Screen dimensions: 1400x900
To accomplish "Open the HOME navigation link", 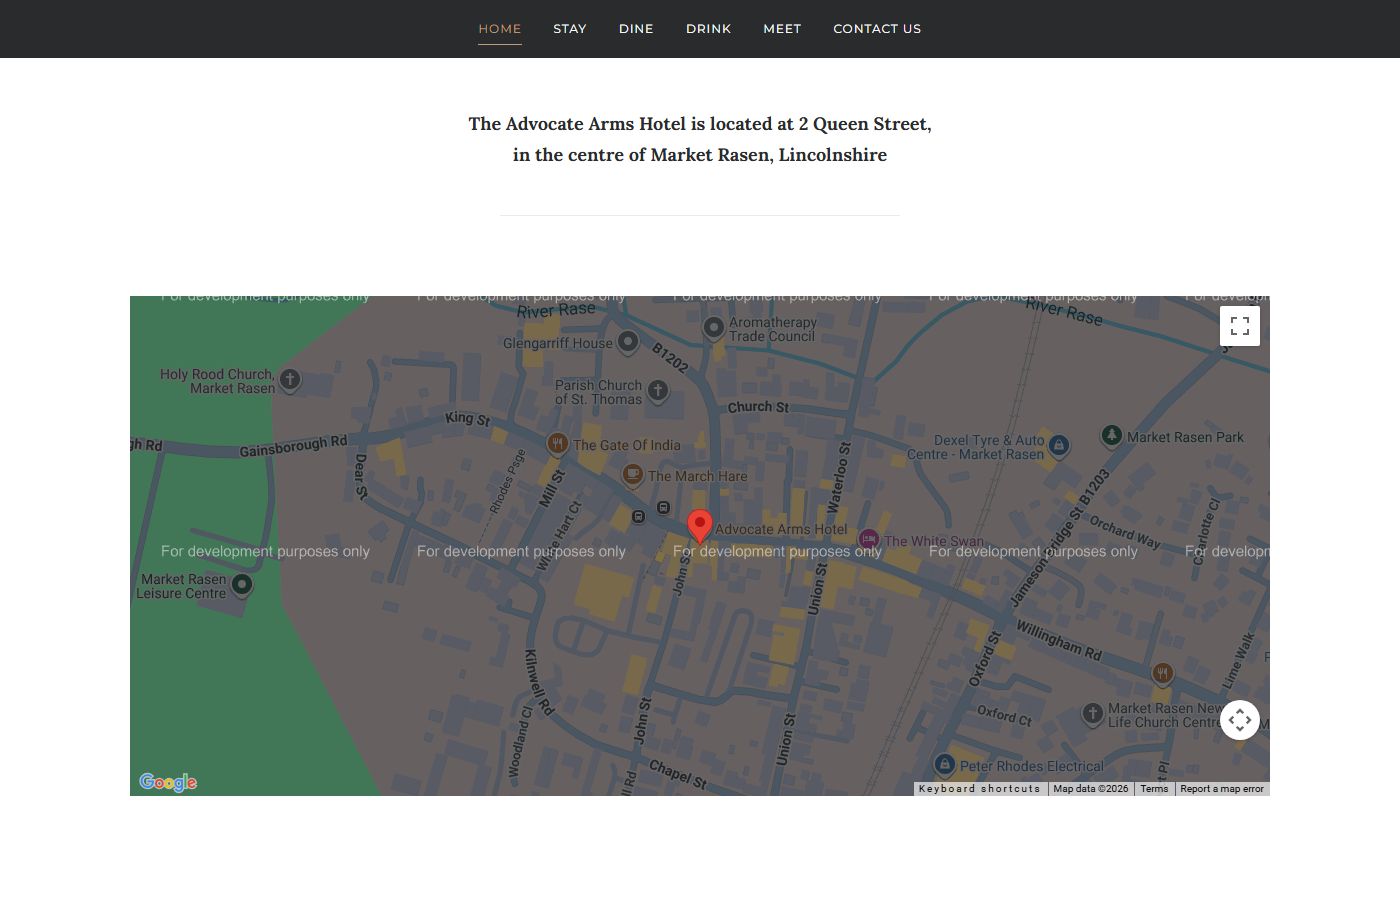I will (x=500, y=29).
